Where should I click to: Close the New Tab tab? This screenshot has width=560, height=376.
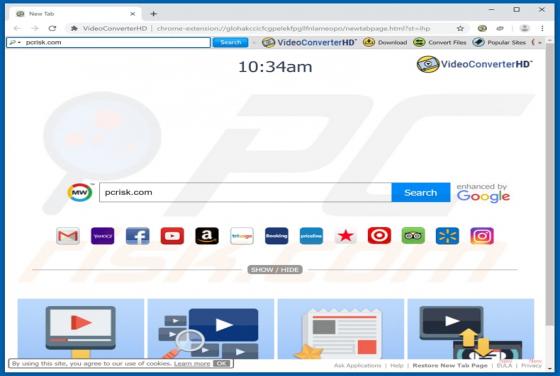click(132, 14)
